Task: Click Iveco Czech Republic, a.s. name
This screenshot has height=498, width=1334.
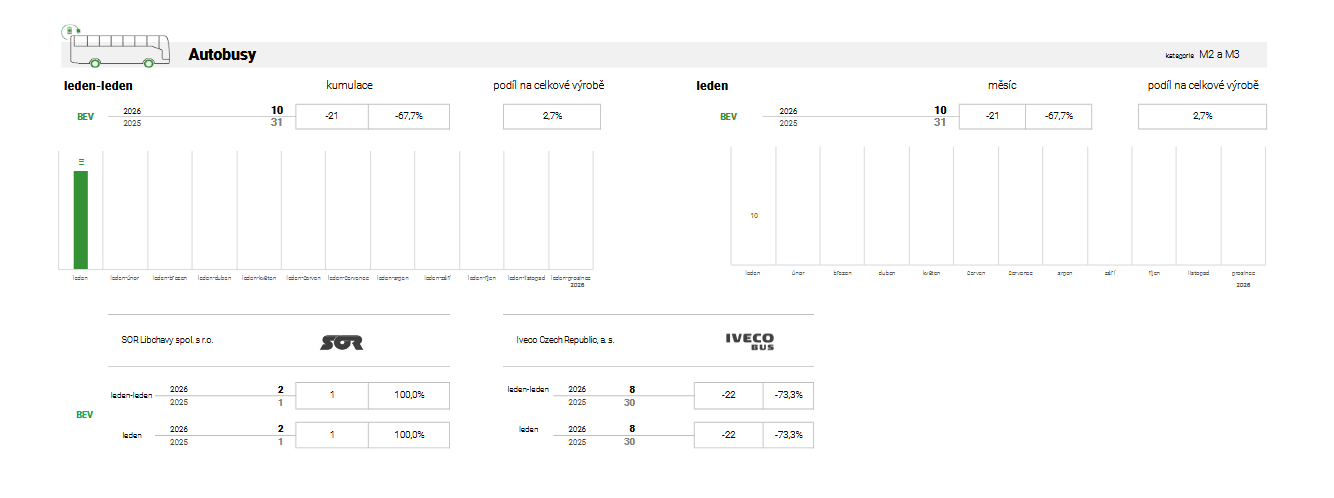Action: 565,340
